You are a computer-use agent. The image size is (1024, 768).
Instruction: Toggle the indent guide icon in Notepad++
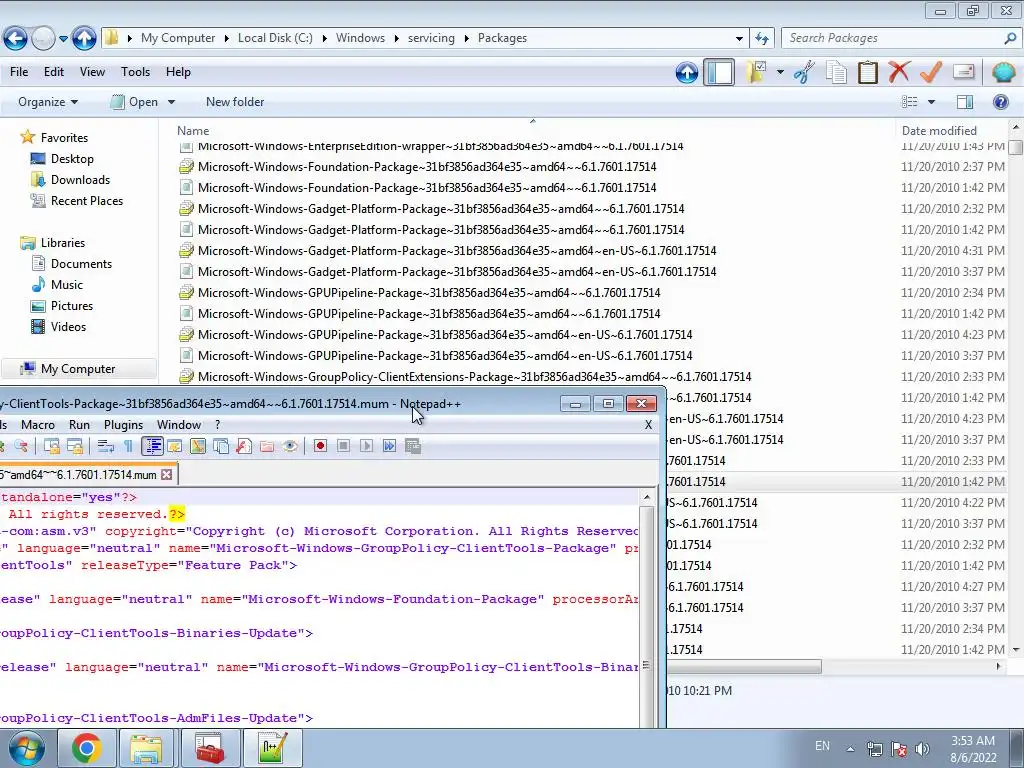[x=152, y=446]
